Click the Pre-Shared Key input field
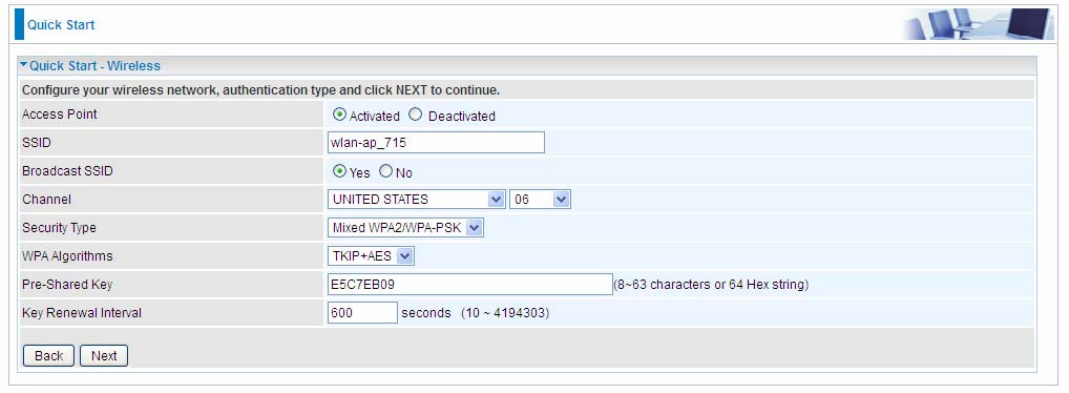1069x393 pixels. click(470, 285)
